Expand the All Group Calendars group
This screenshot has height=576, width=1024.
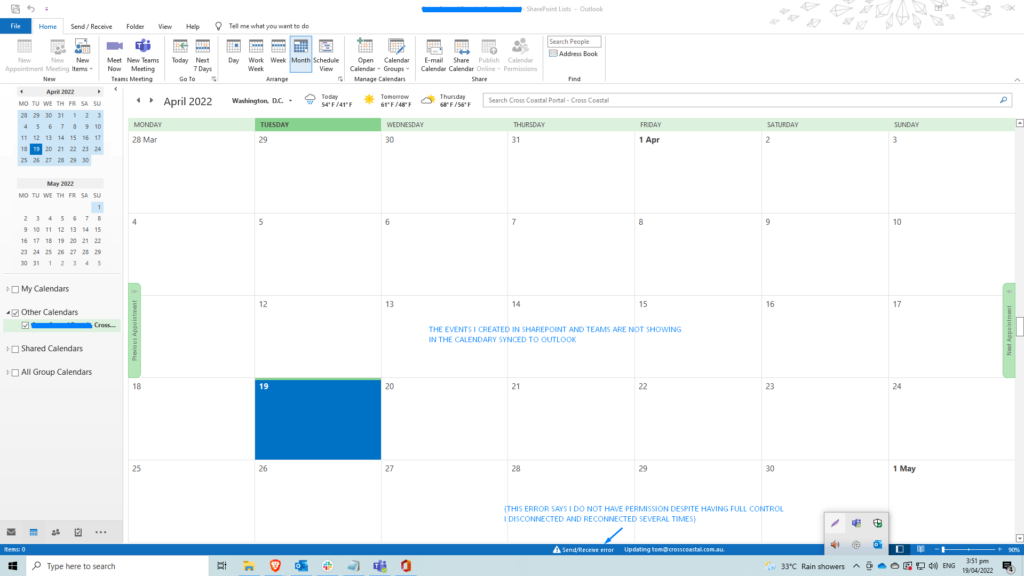pos(8,372)
